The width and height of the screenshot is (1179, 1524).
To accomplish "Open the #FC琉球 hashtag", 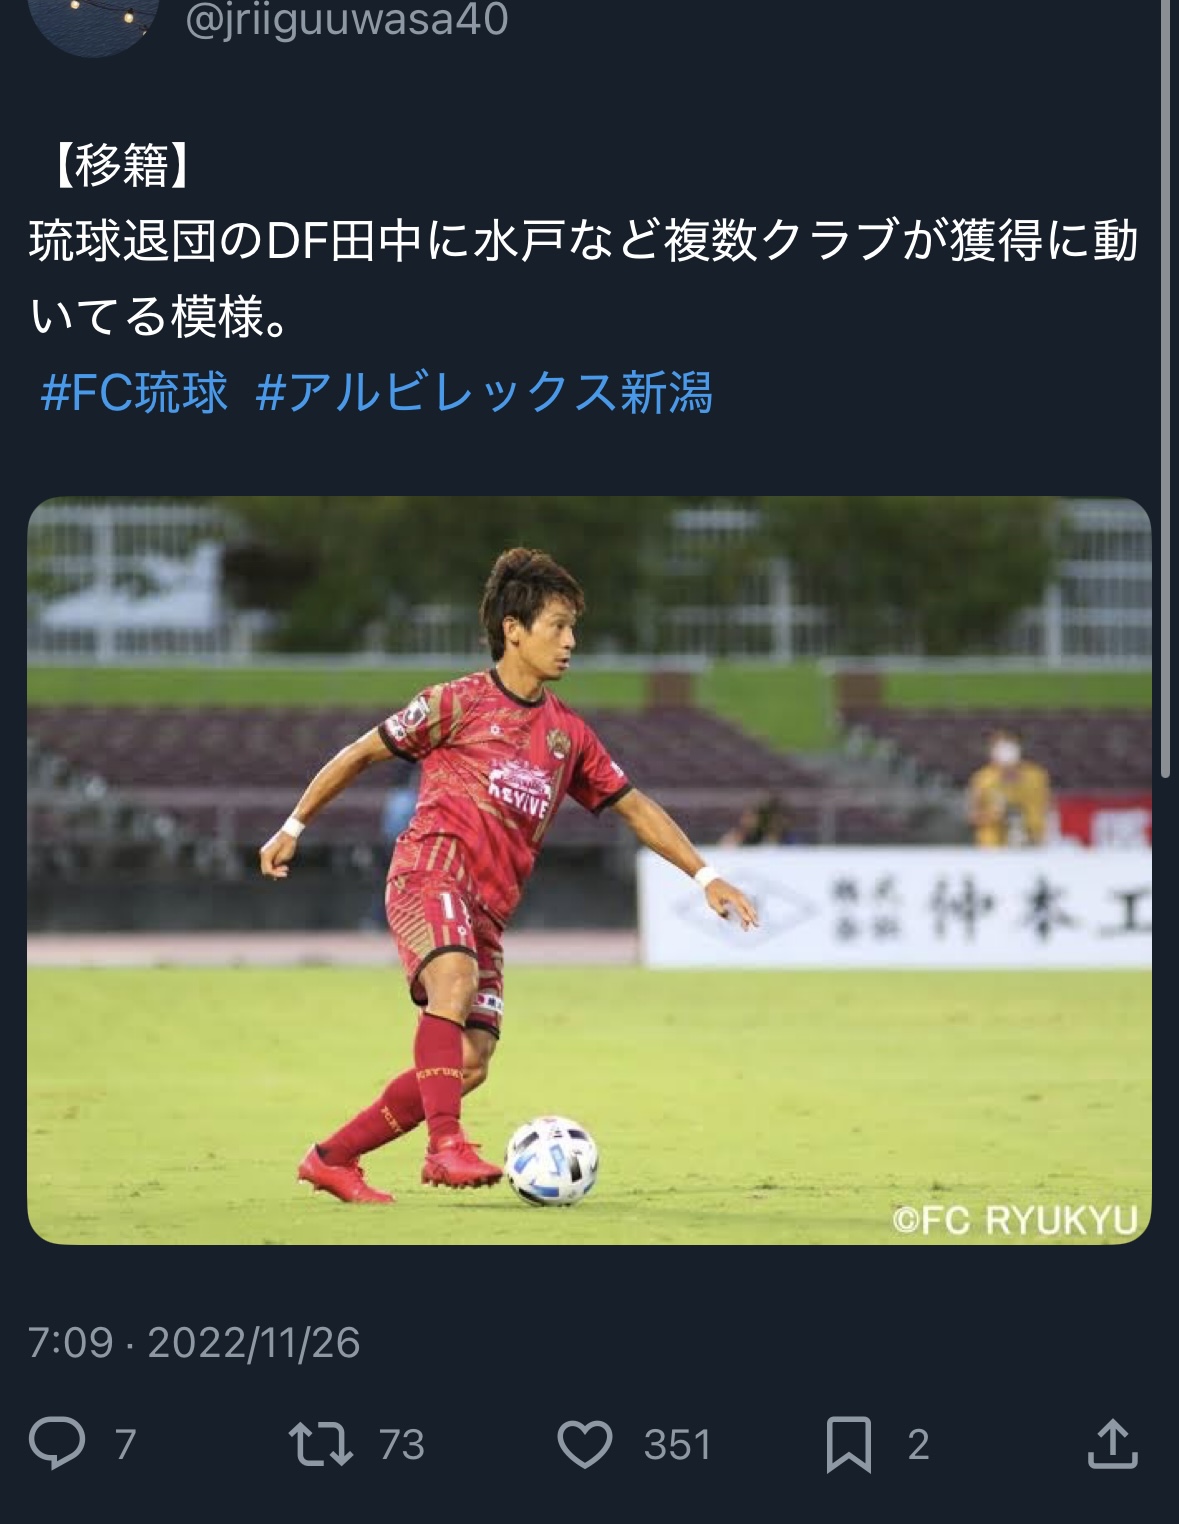I will click(x=134, y=392).
